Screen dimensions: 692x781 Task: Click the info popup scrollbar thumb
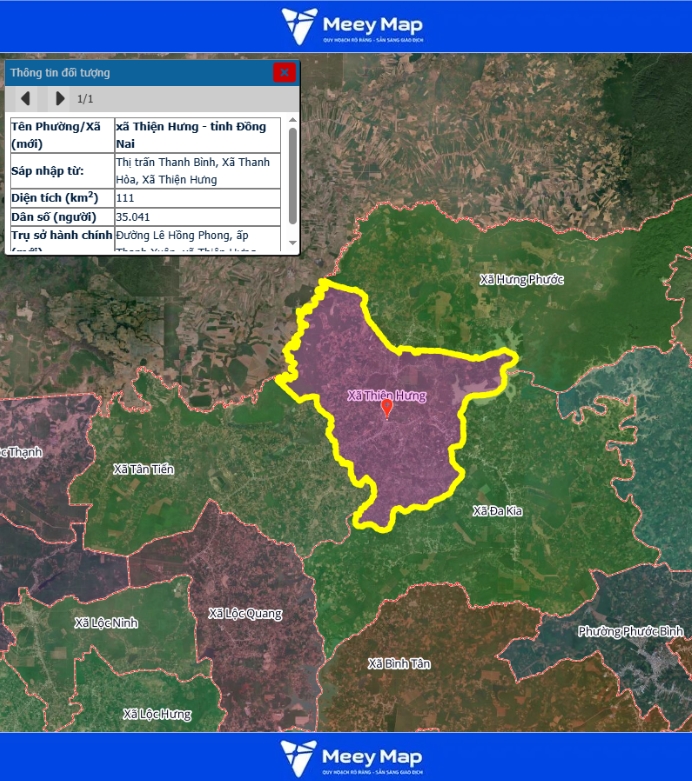pyautogui.click(x=292, y=175)
